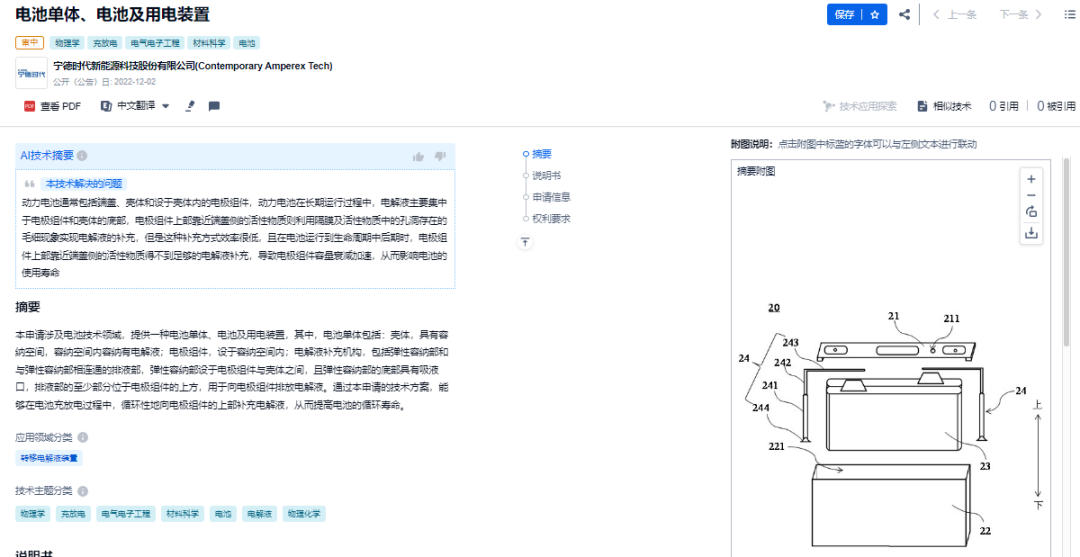Give thumbs down to AI summary
1080x557 pixels.
tap(440, 156)
